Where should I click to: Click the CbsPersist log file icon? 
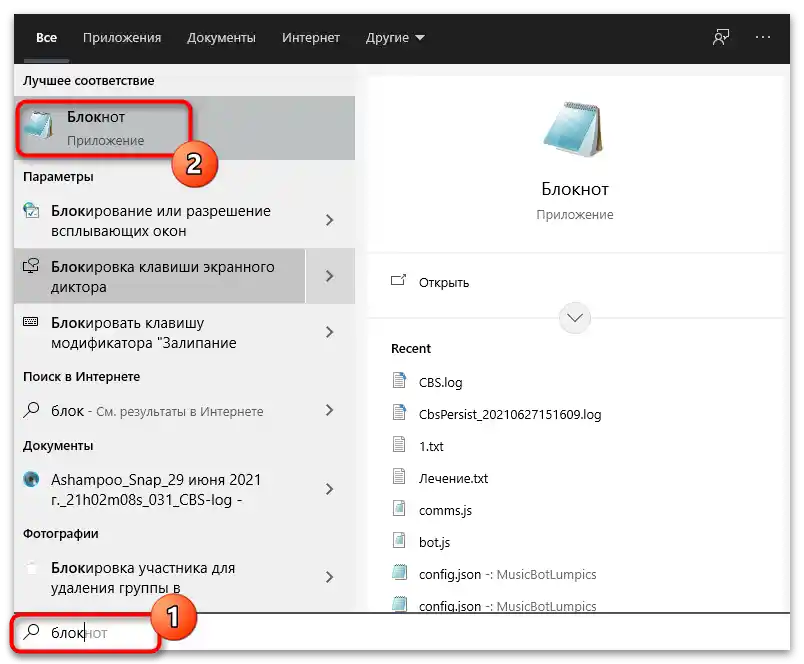399,412
